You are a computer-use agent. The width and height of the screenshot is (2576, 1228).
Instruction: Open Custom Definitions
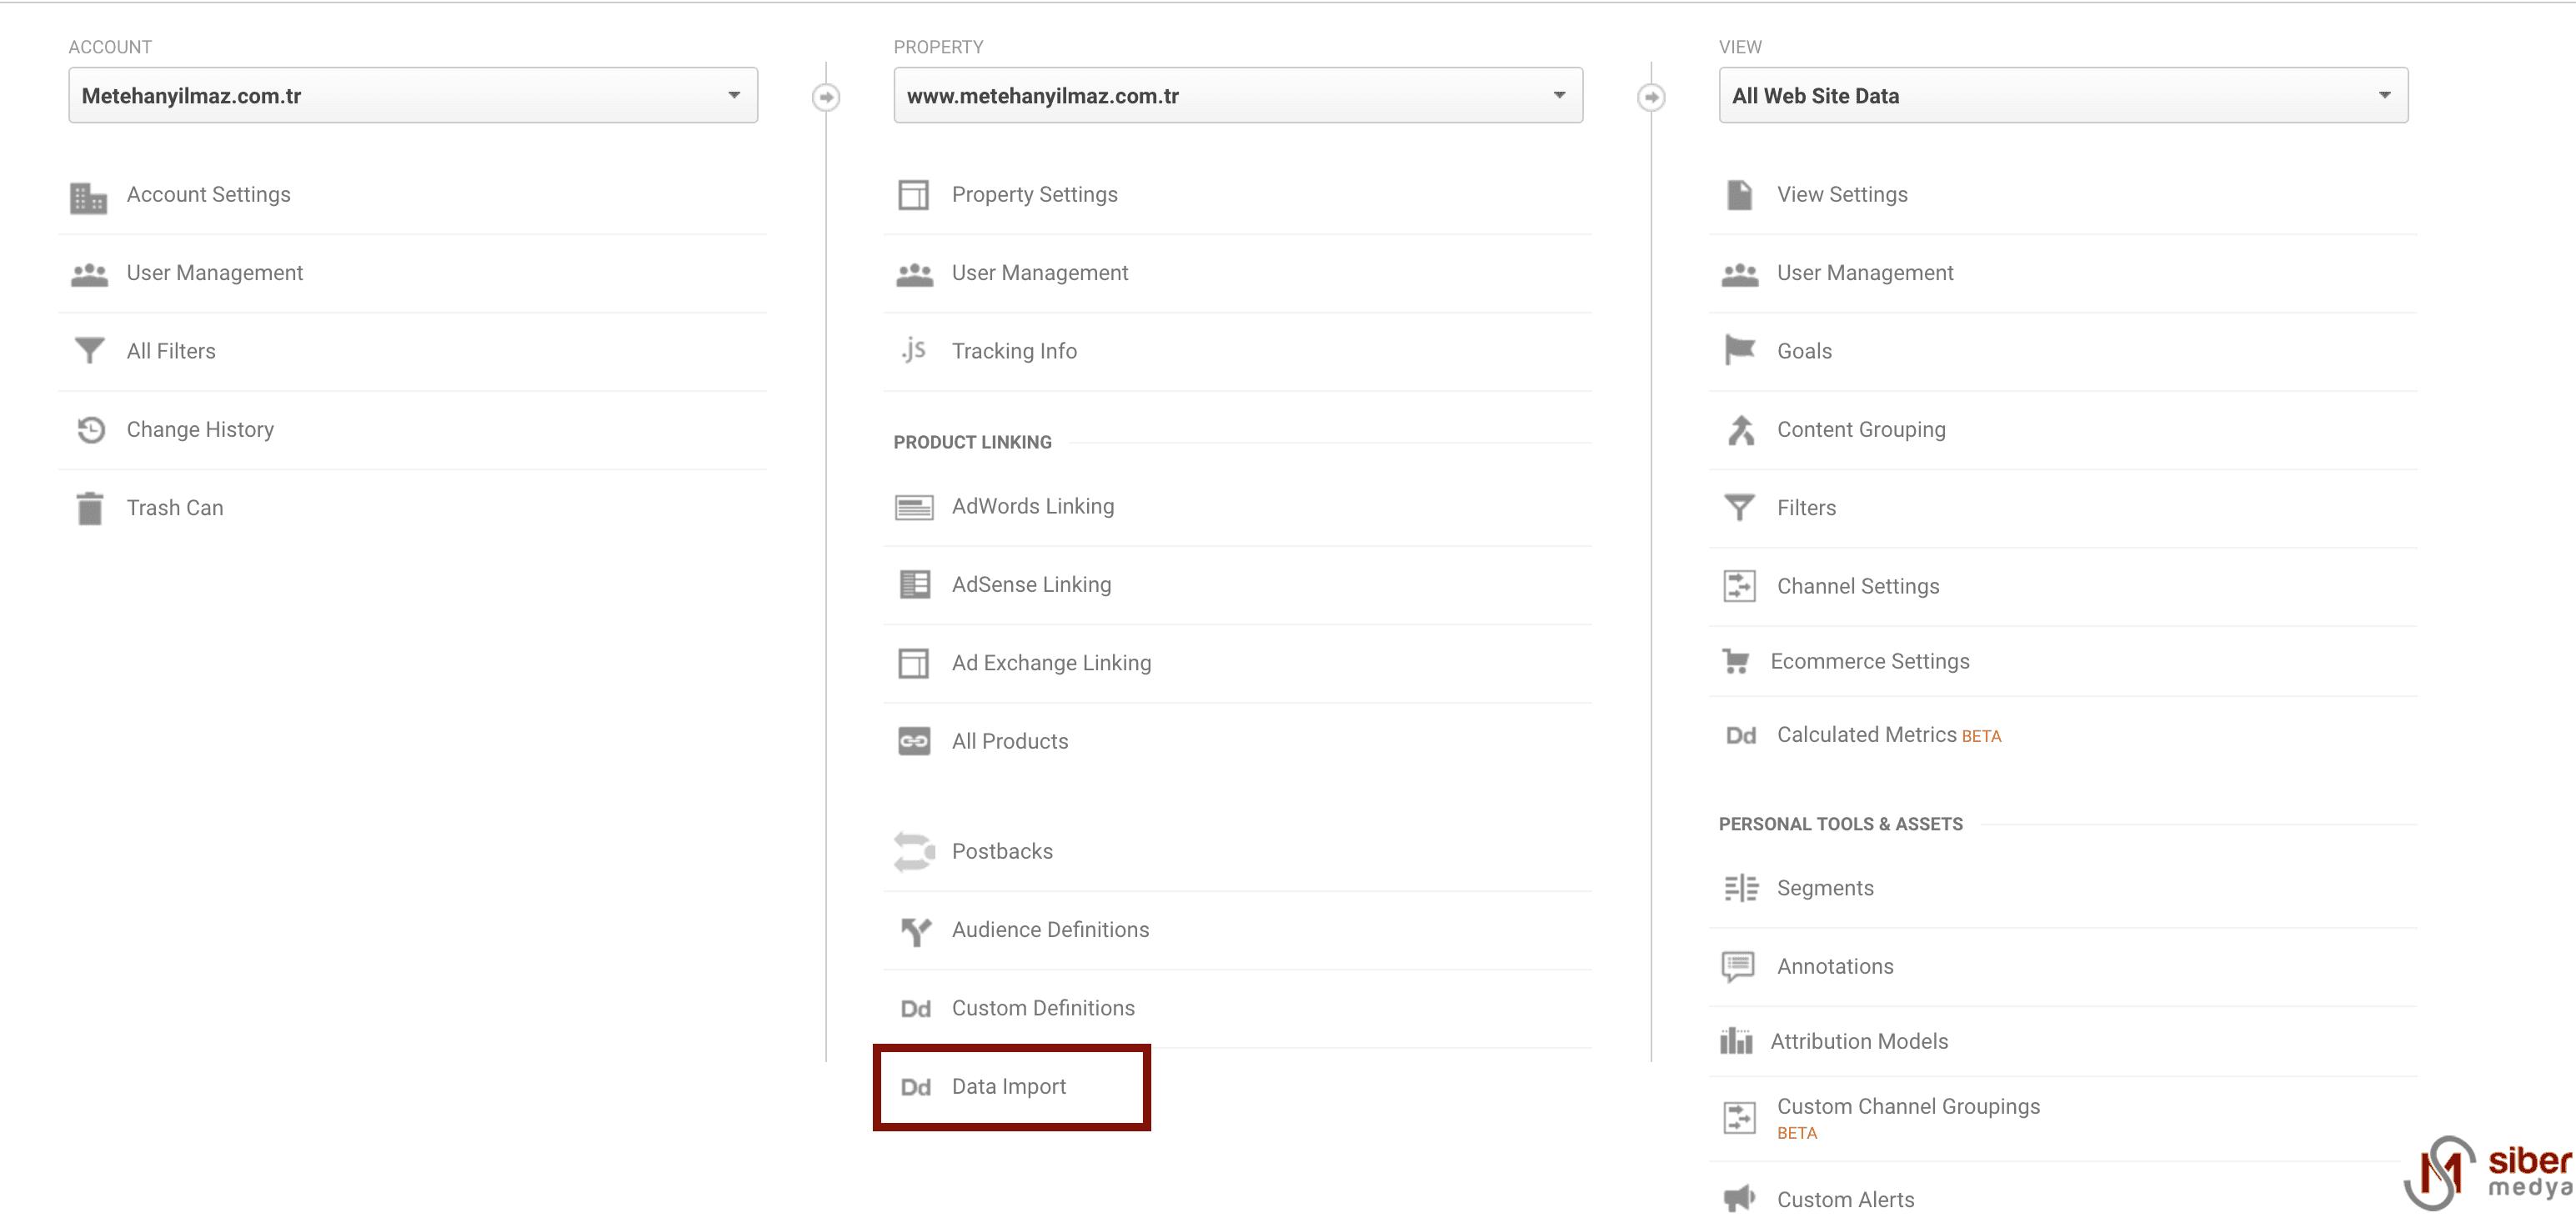point(1043,1008)
